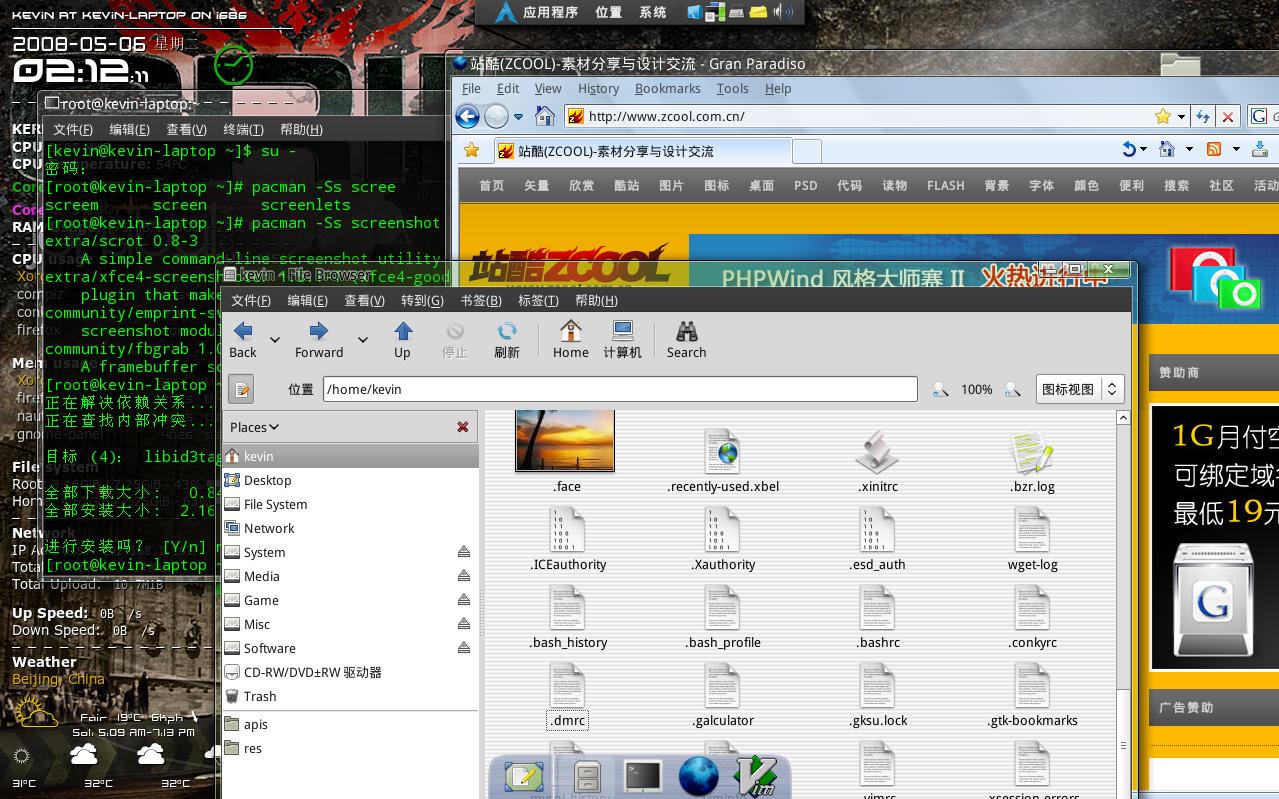Select .recently-used.xbel file icon
The width and height of the screenshot is (1279, 799).
[722, 452]
